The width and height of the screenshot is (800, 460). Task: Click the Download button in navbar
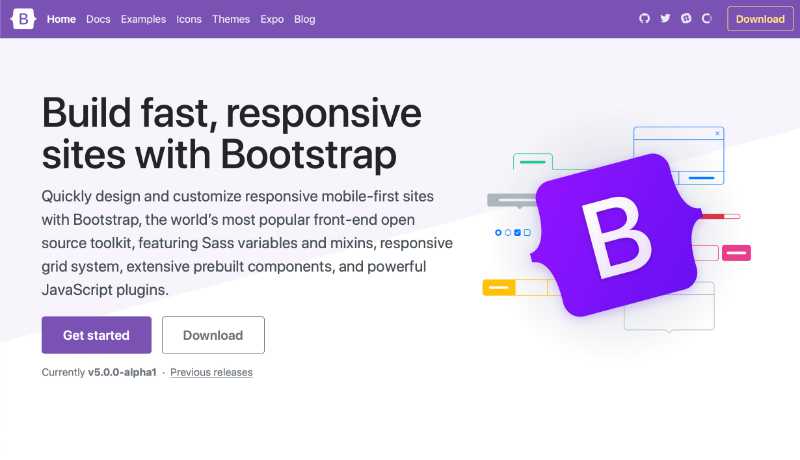(x=760, y=19)
